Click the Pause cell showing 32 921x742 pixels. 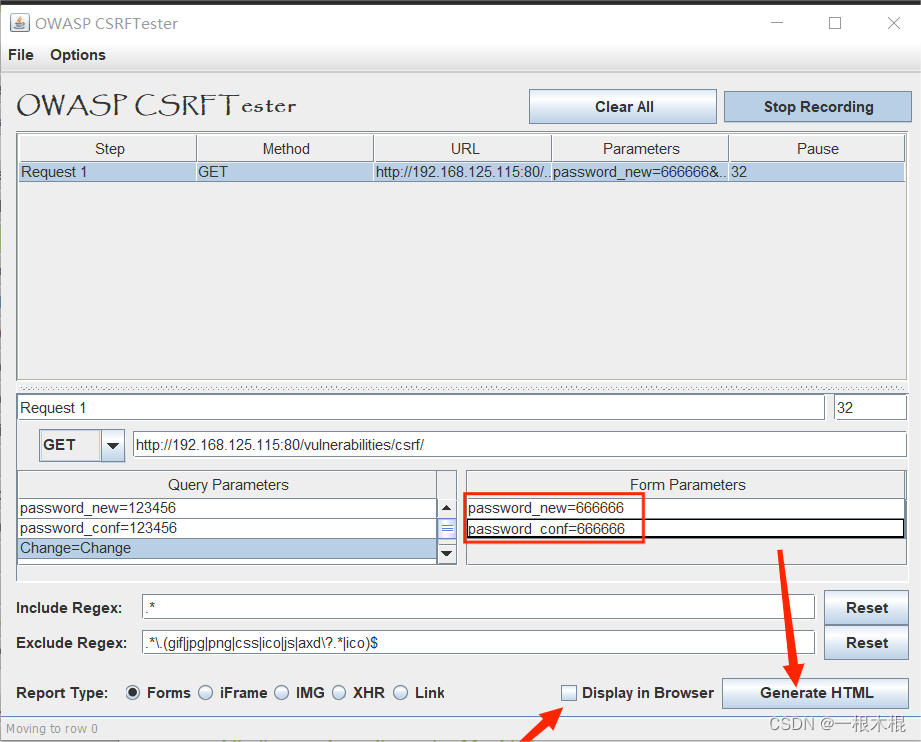(817, 172)
